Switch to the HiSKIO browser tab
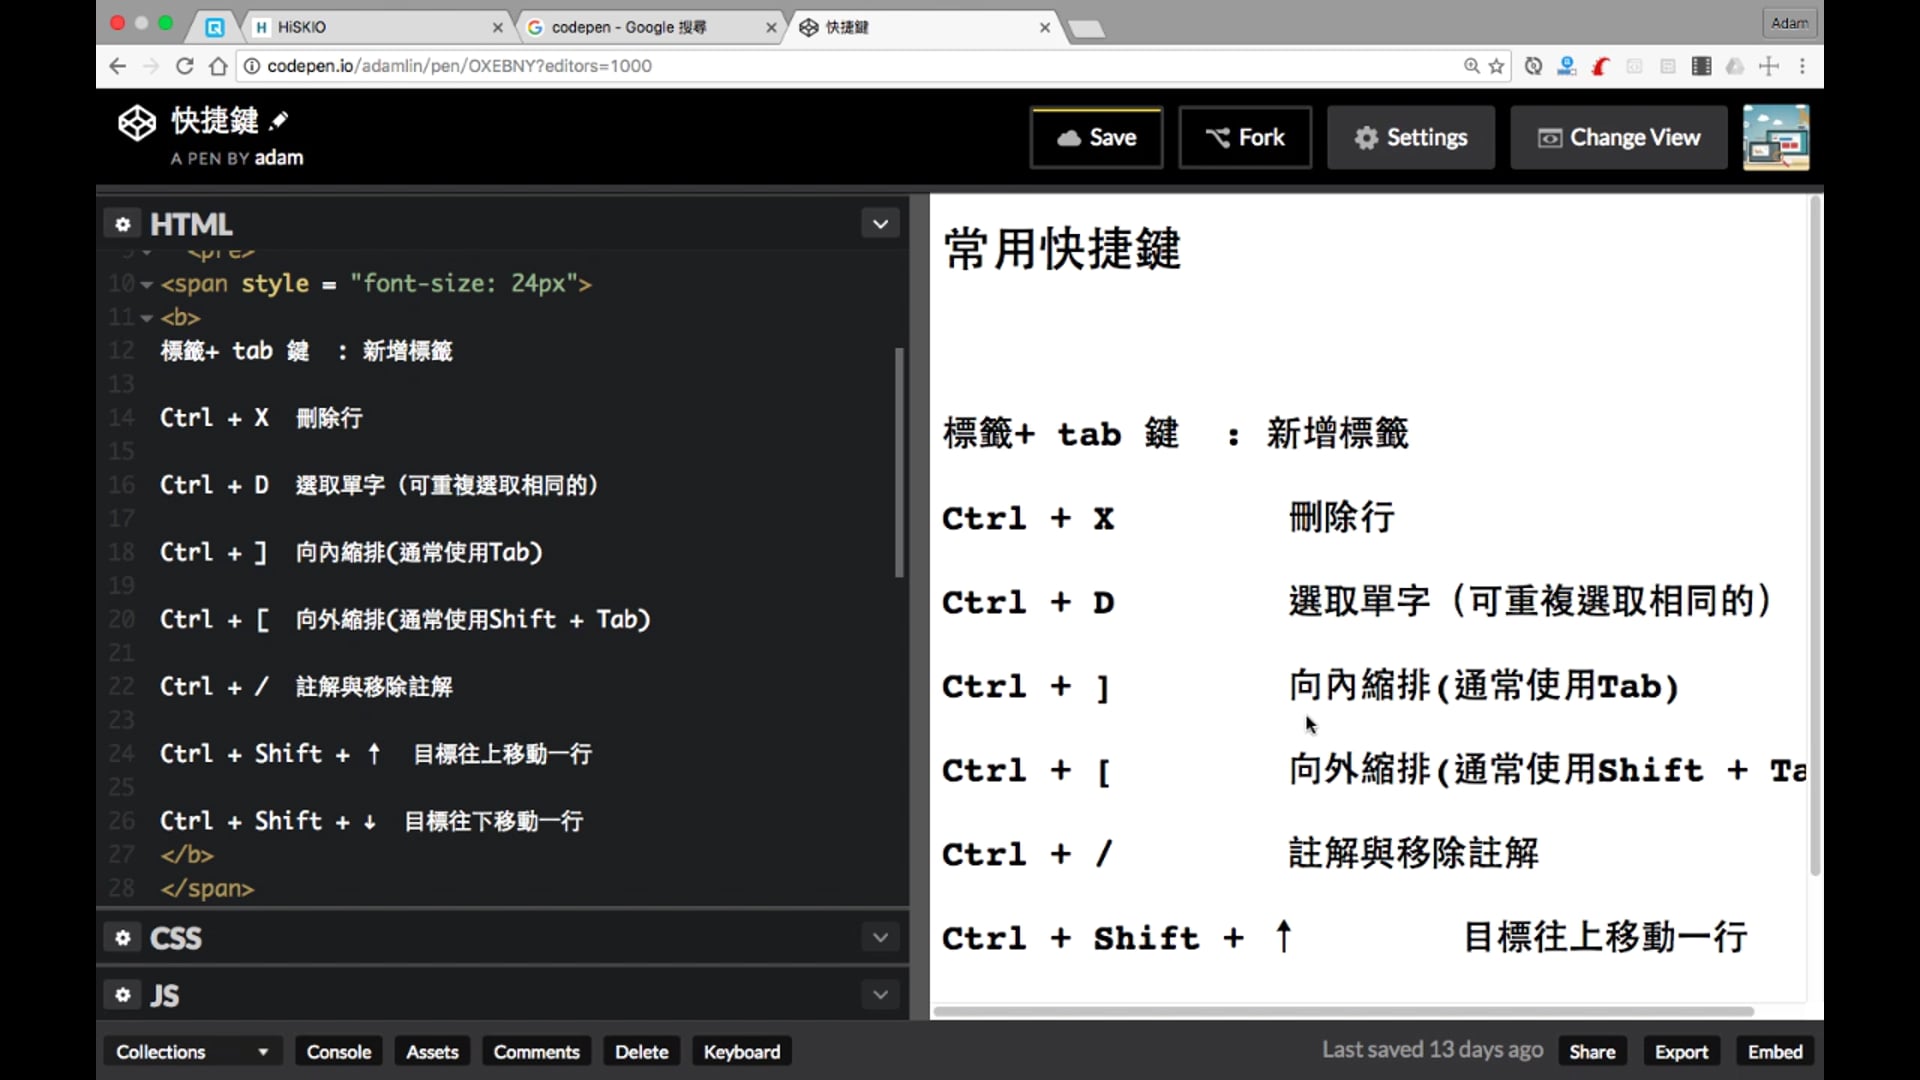This screenshot has height=1080, width=1920. (370, 27)
